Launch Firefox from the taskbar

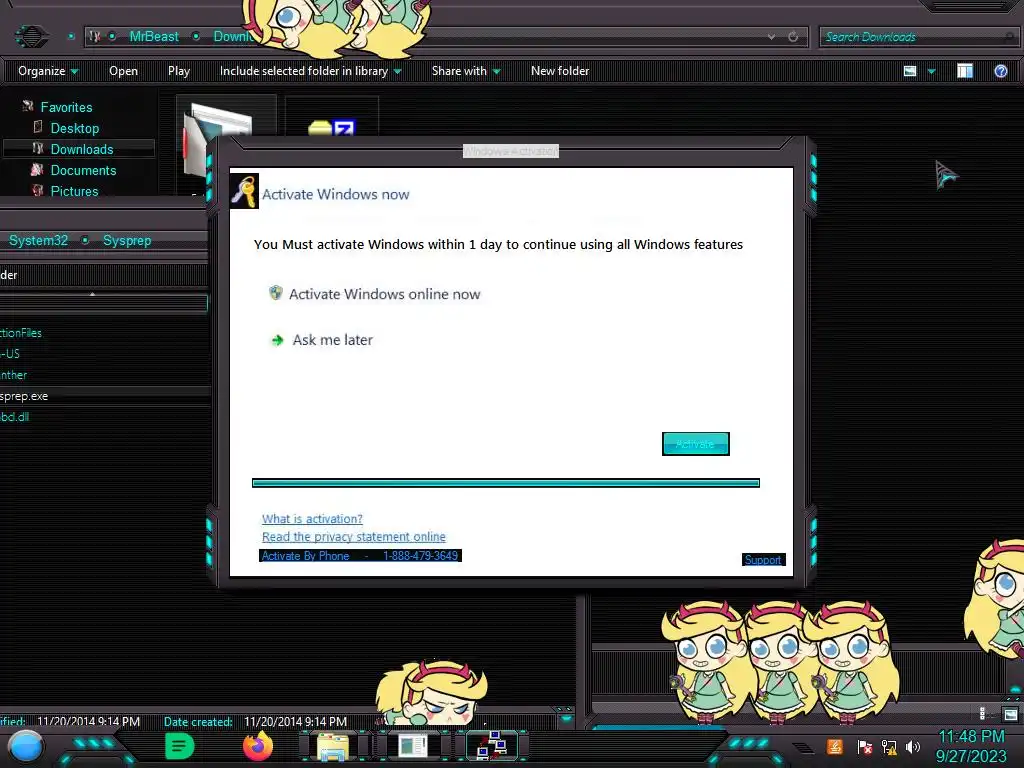click(258, 746)
